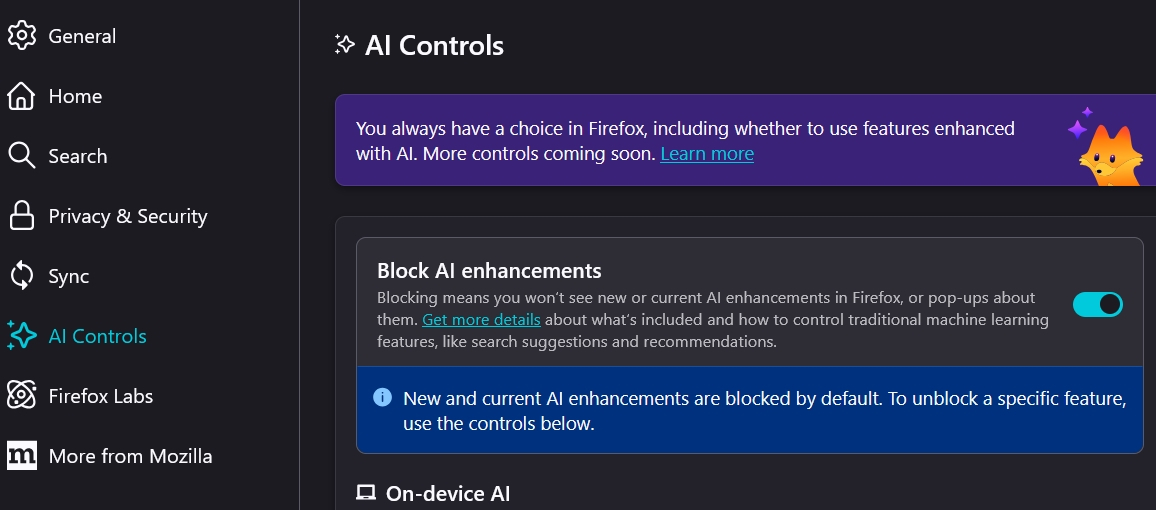Image resolution: width=1156 pixels, height=510 pixels.
Task: Go to the Sync settings section
Action: [68, 276]
